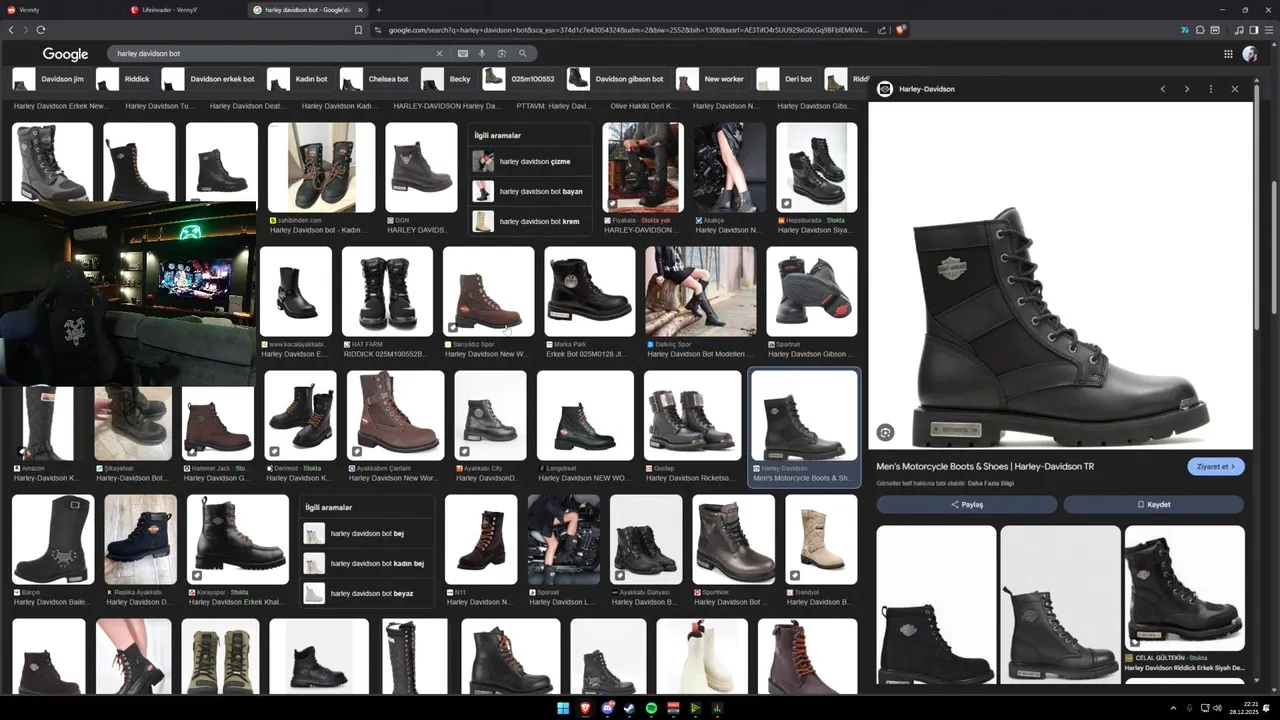1280x720 pixels.
Task: Clear the search box with X
Action: (438, 53)
